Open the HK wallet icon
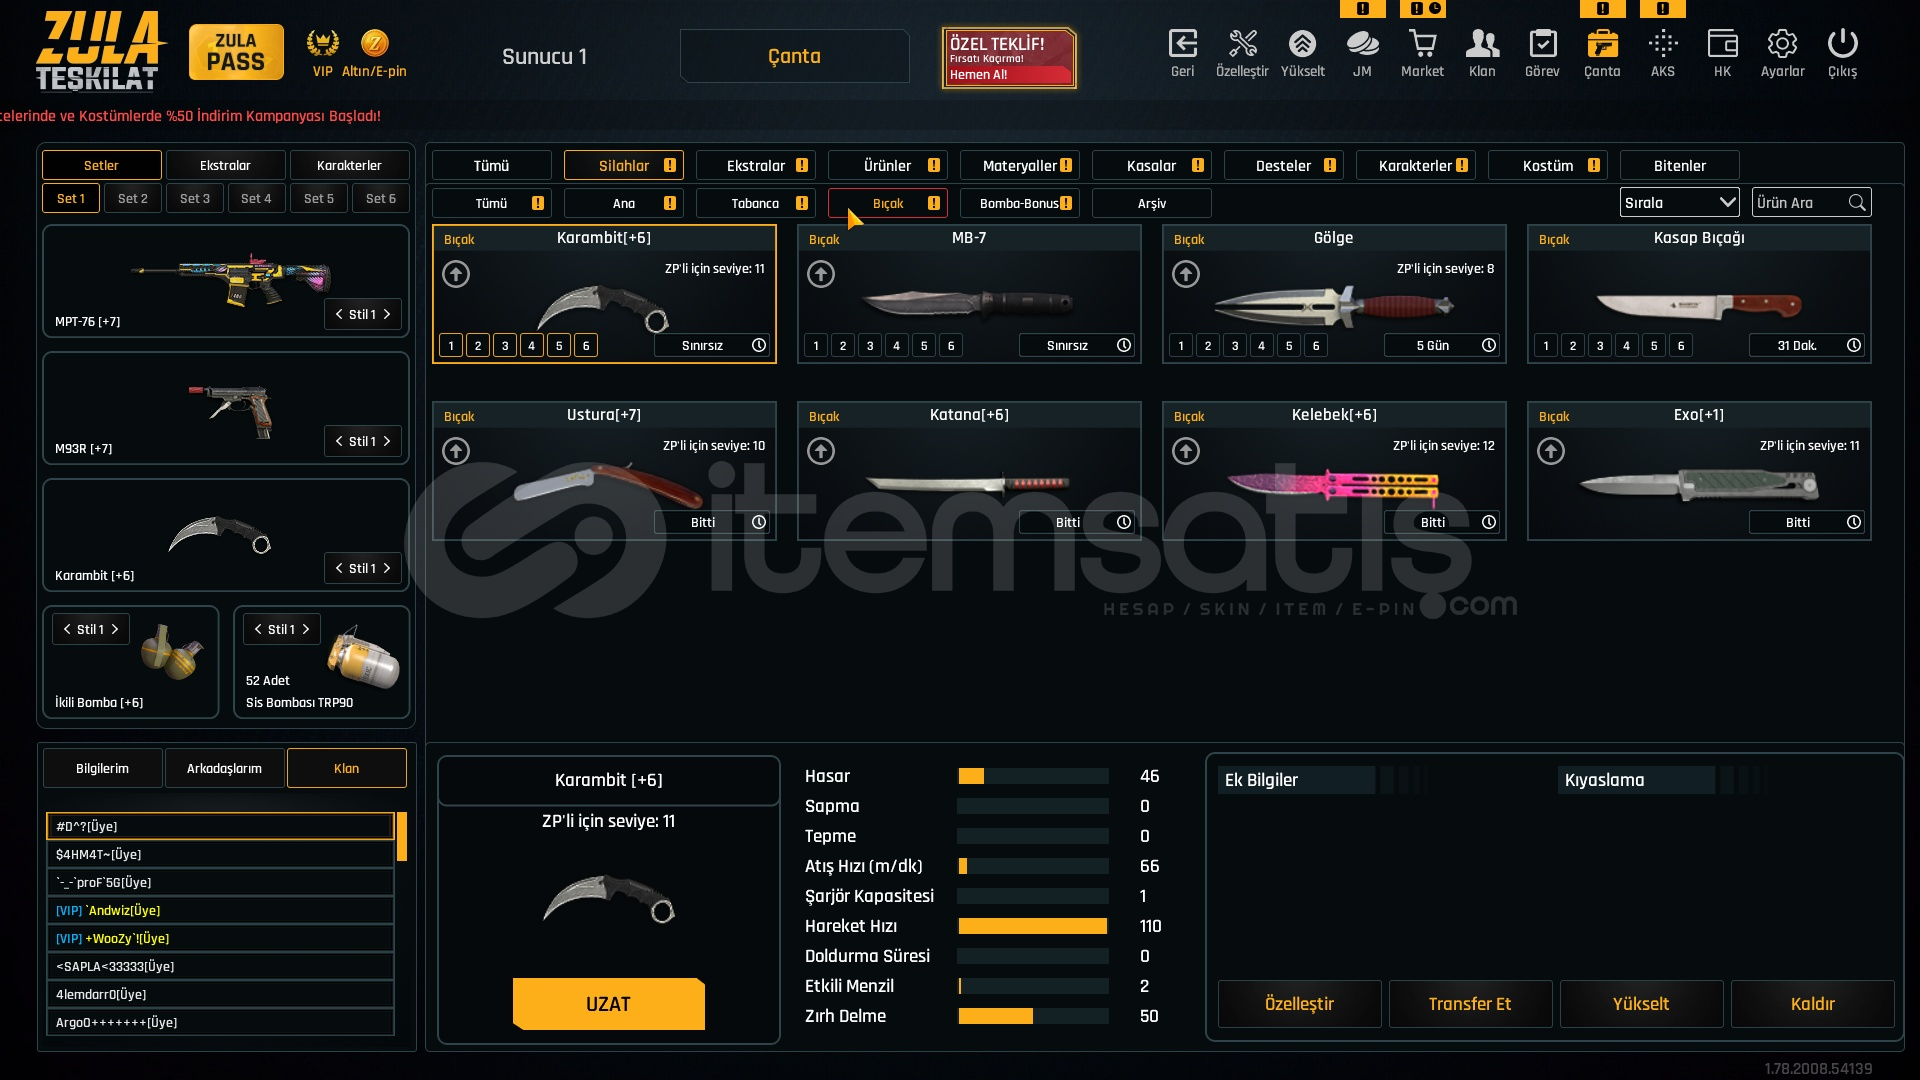 pos(1722,44)
